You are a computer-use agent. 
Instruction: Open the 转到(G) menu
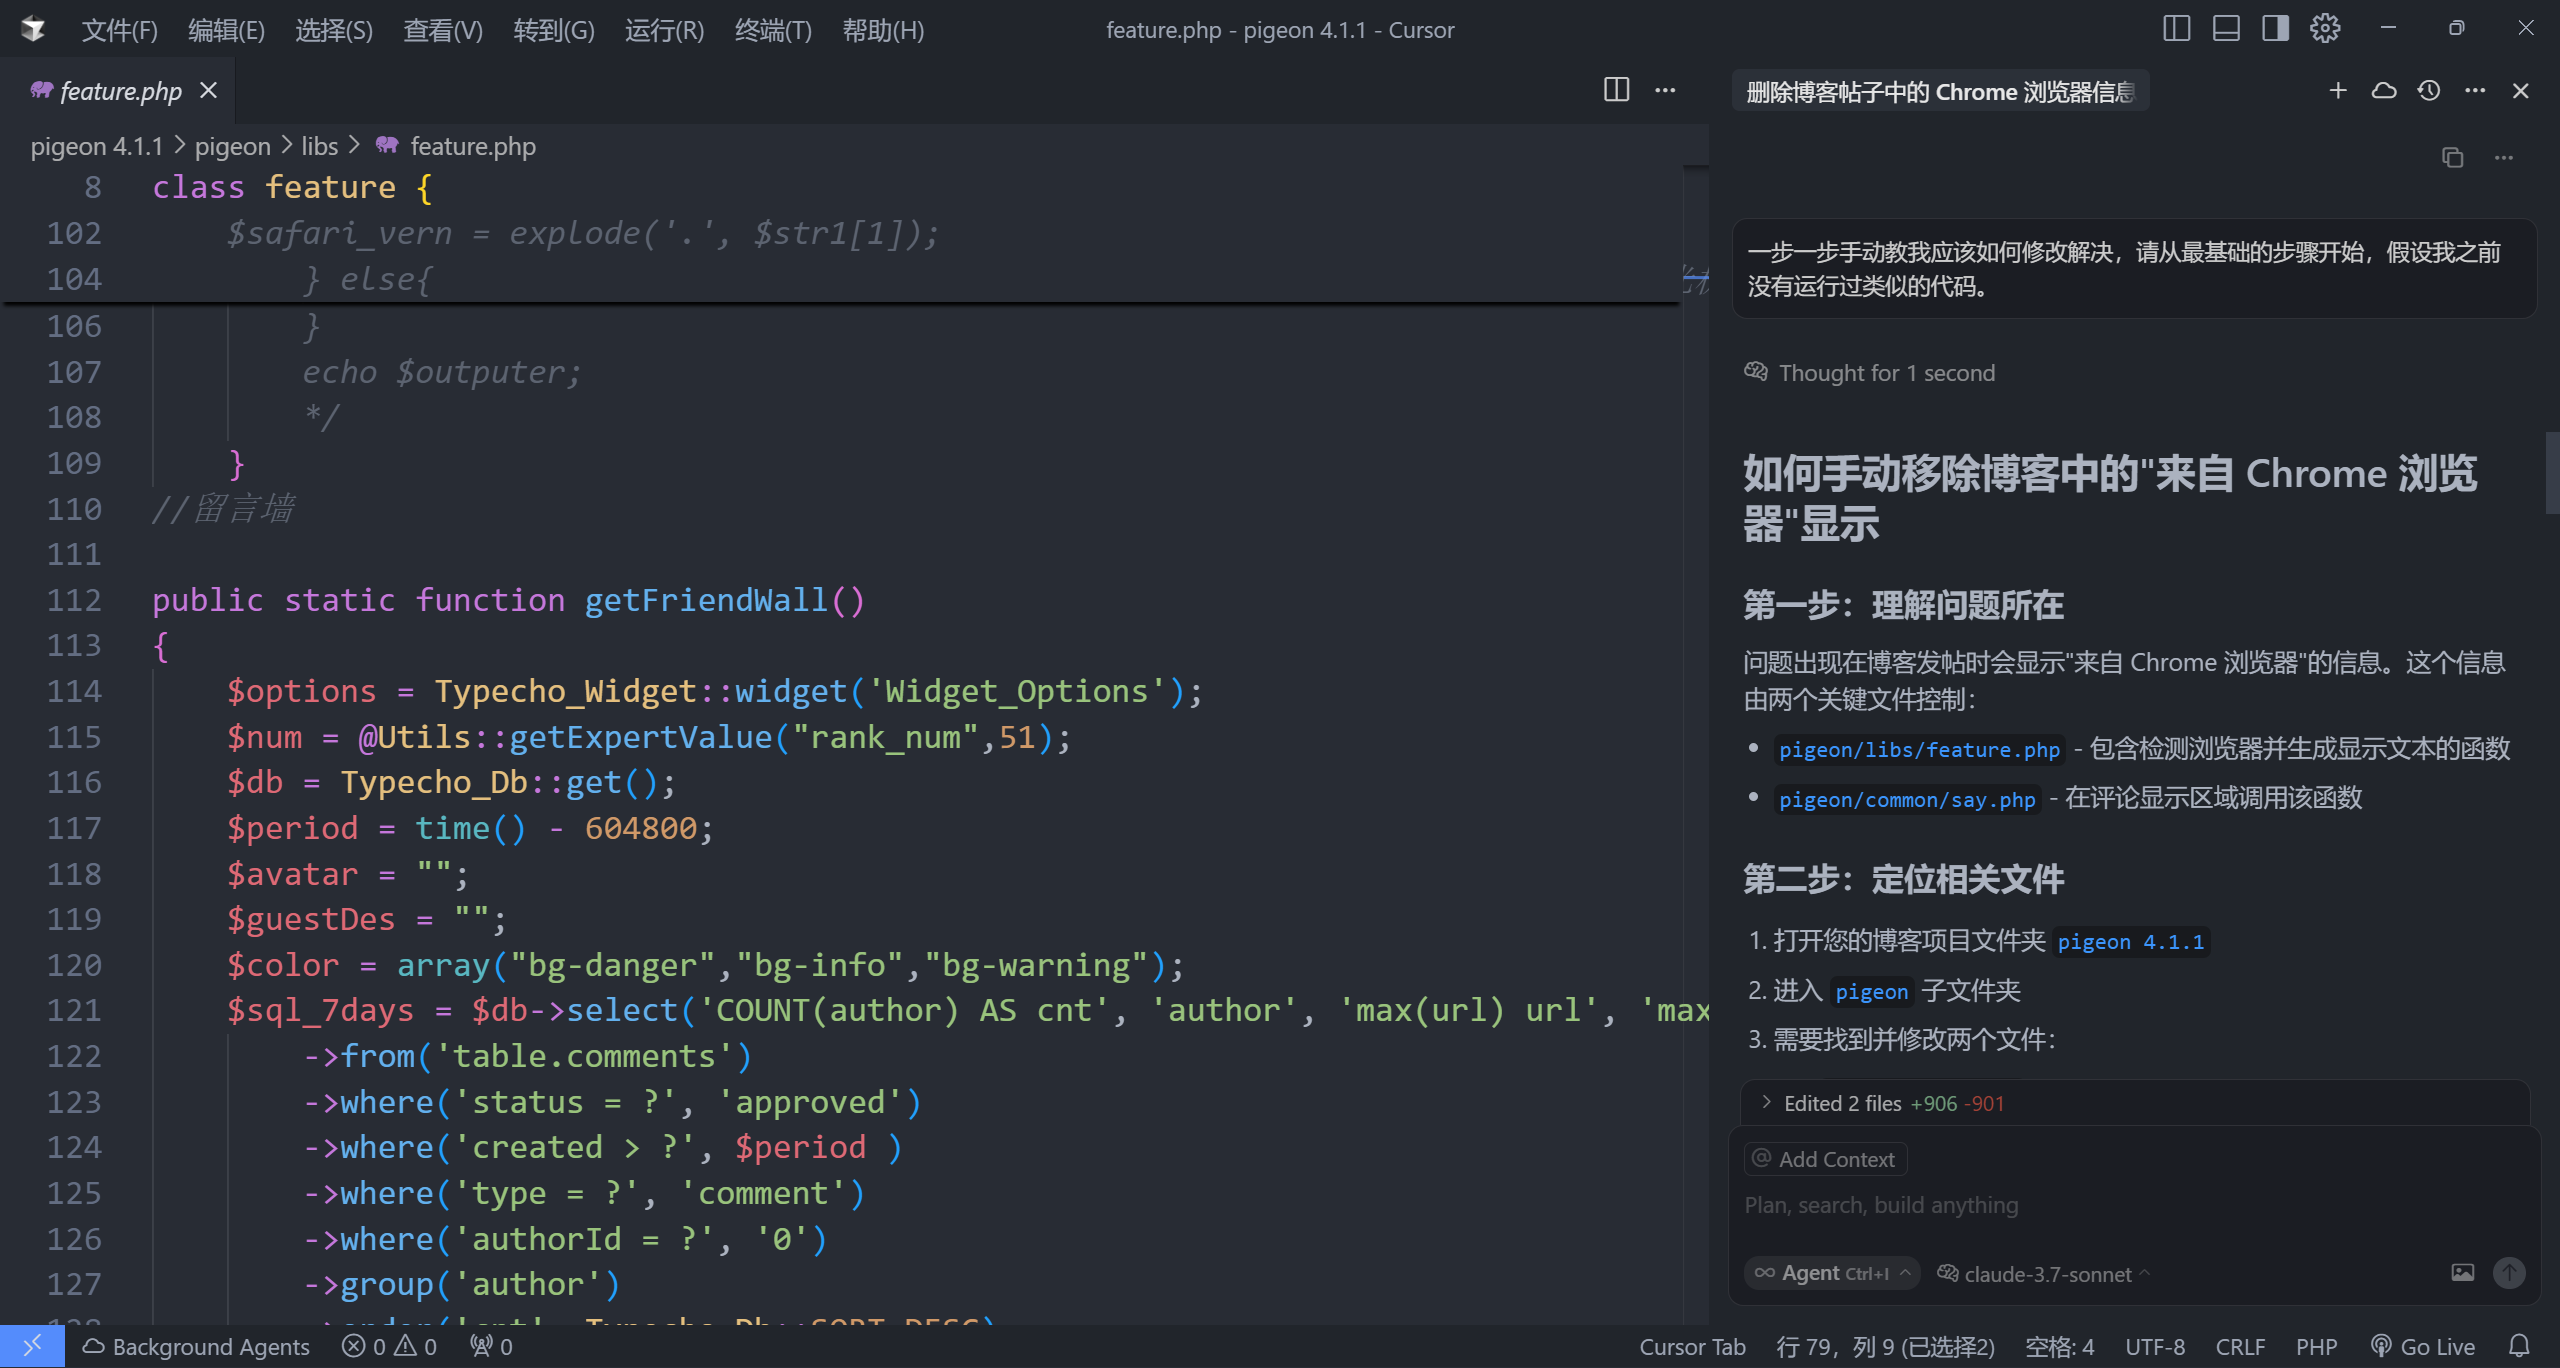[554, 30]
